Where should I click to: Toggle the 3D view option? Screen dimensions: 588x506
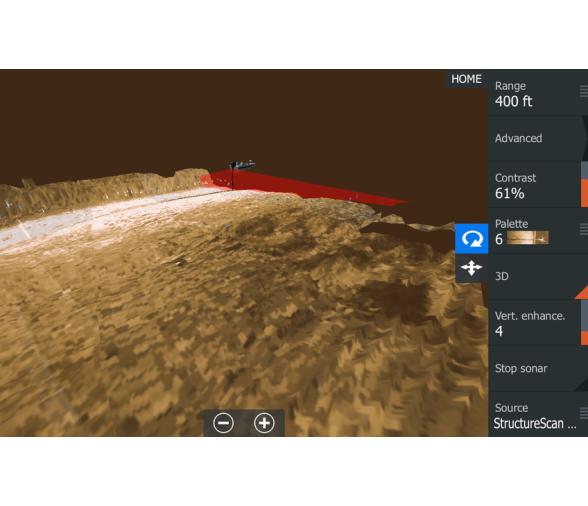point(538,277)
